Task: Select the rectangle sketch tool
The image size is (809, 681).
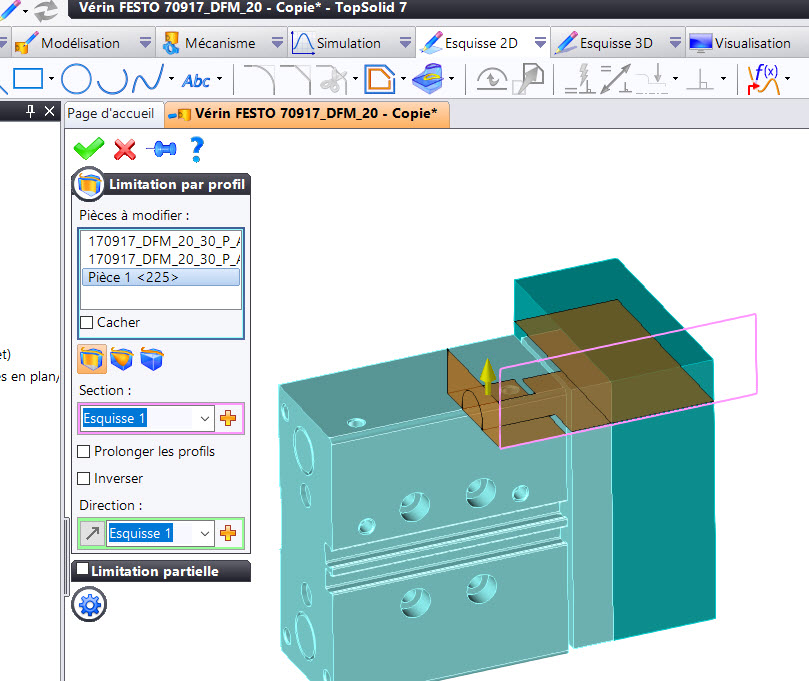Action: [x=28, y=79]
